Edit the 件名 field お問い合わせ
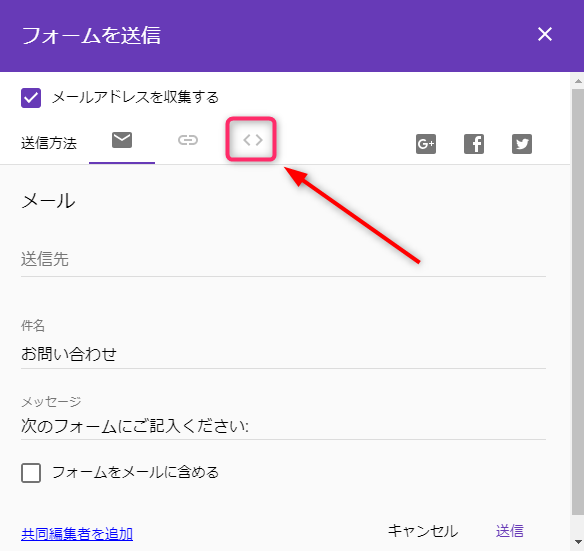 pos(283,354)
